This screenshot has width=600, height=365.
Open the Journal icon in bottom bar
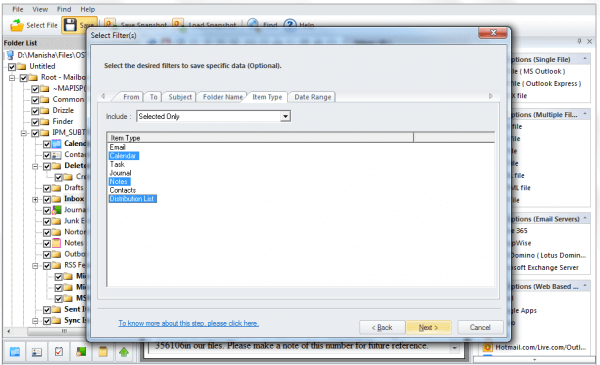point(81,352)
